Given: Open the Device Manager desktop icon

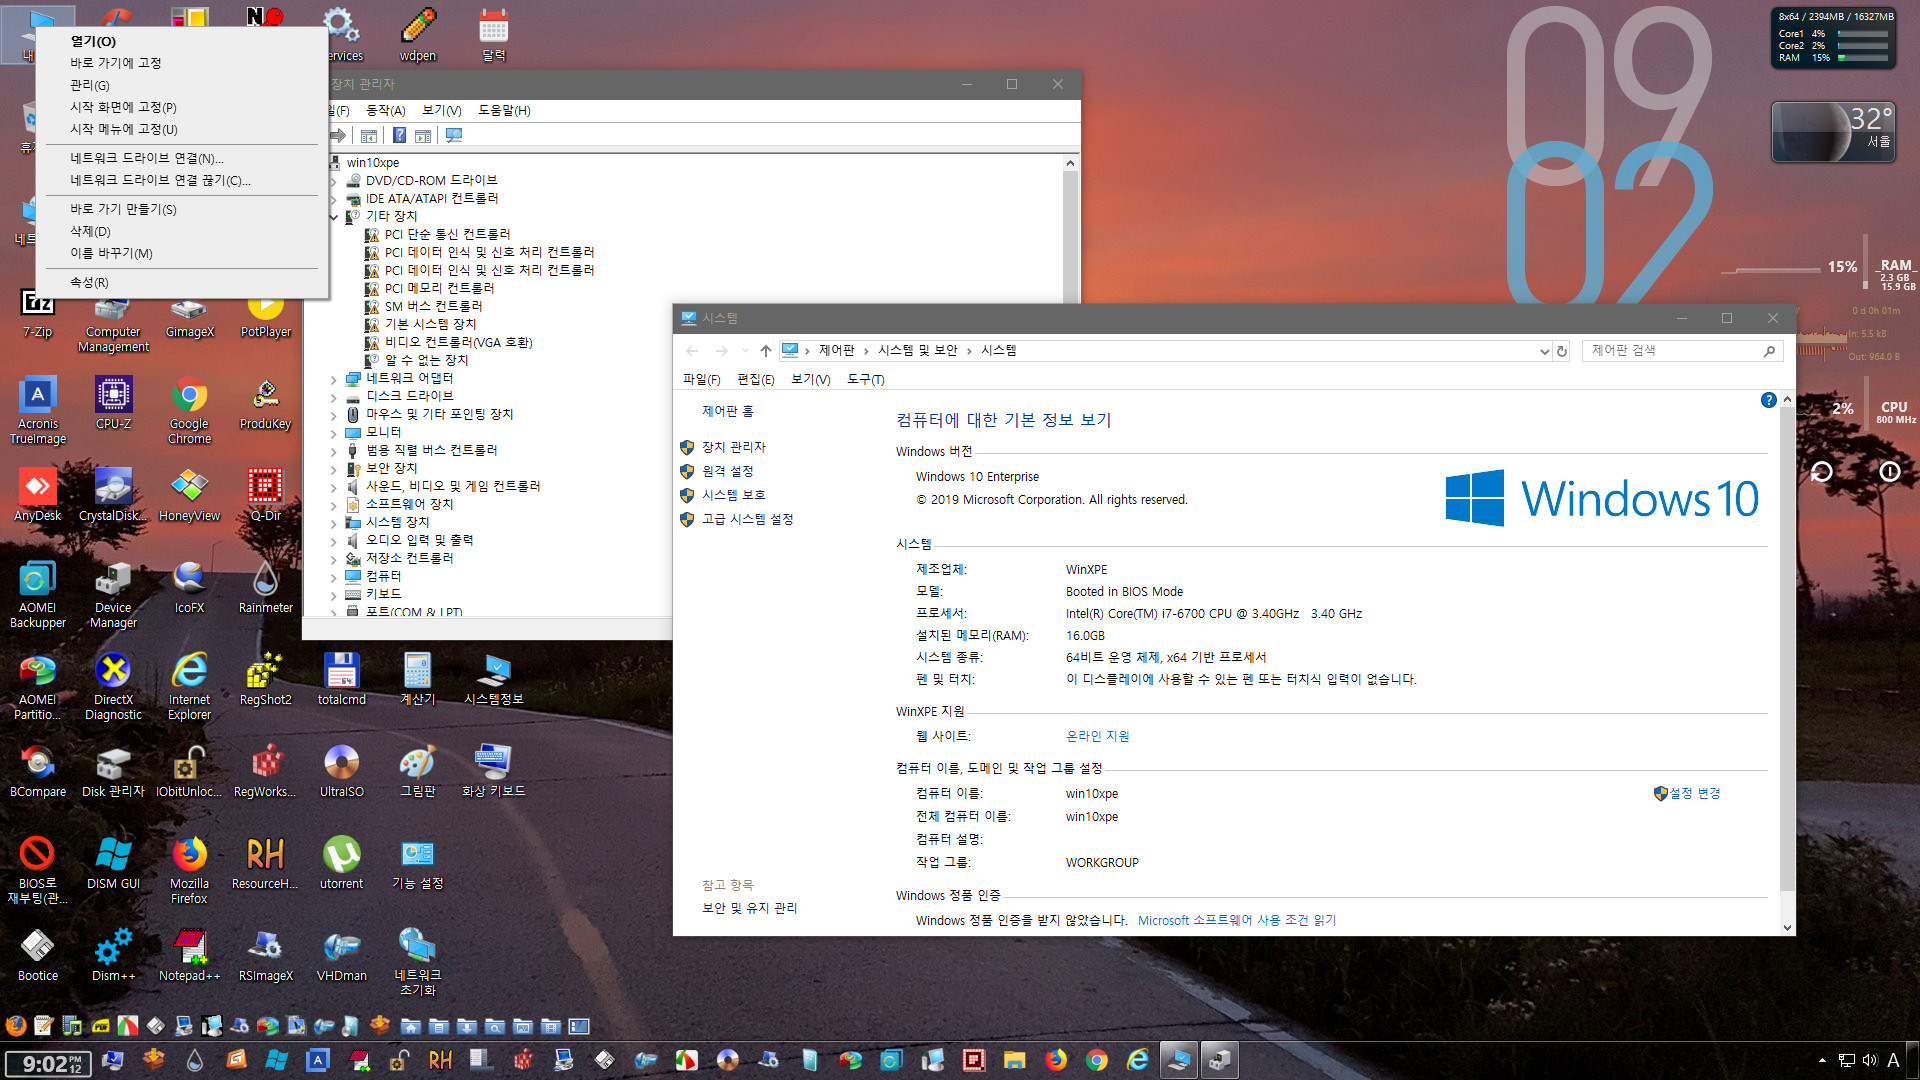Looking at the screenshot, I should [x=113, y=594].
